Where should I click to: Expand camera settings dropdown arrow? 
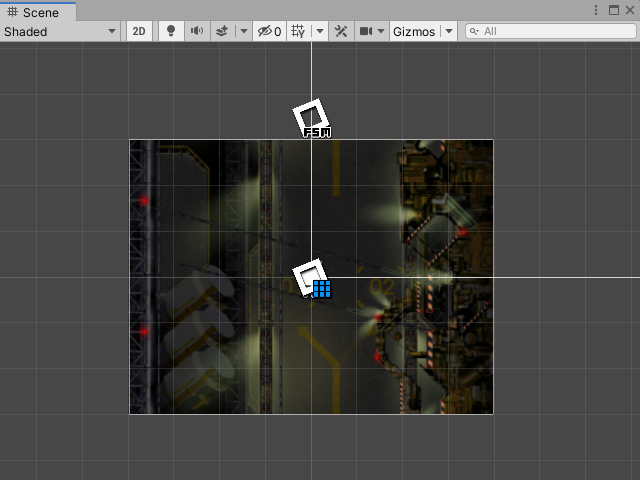[381, 31]
